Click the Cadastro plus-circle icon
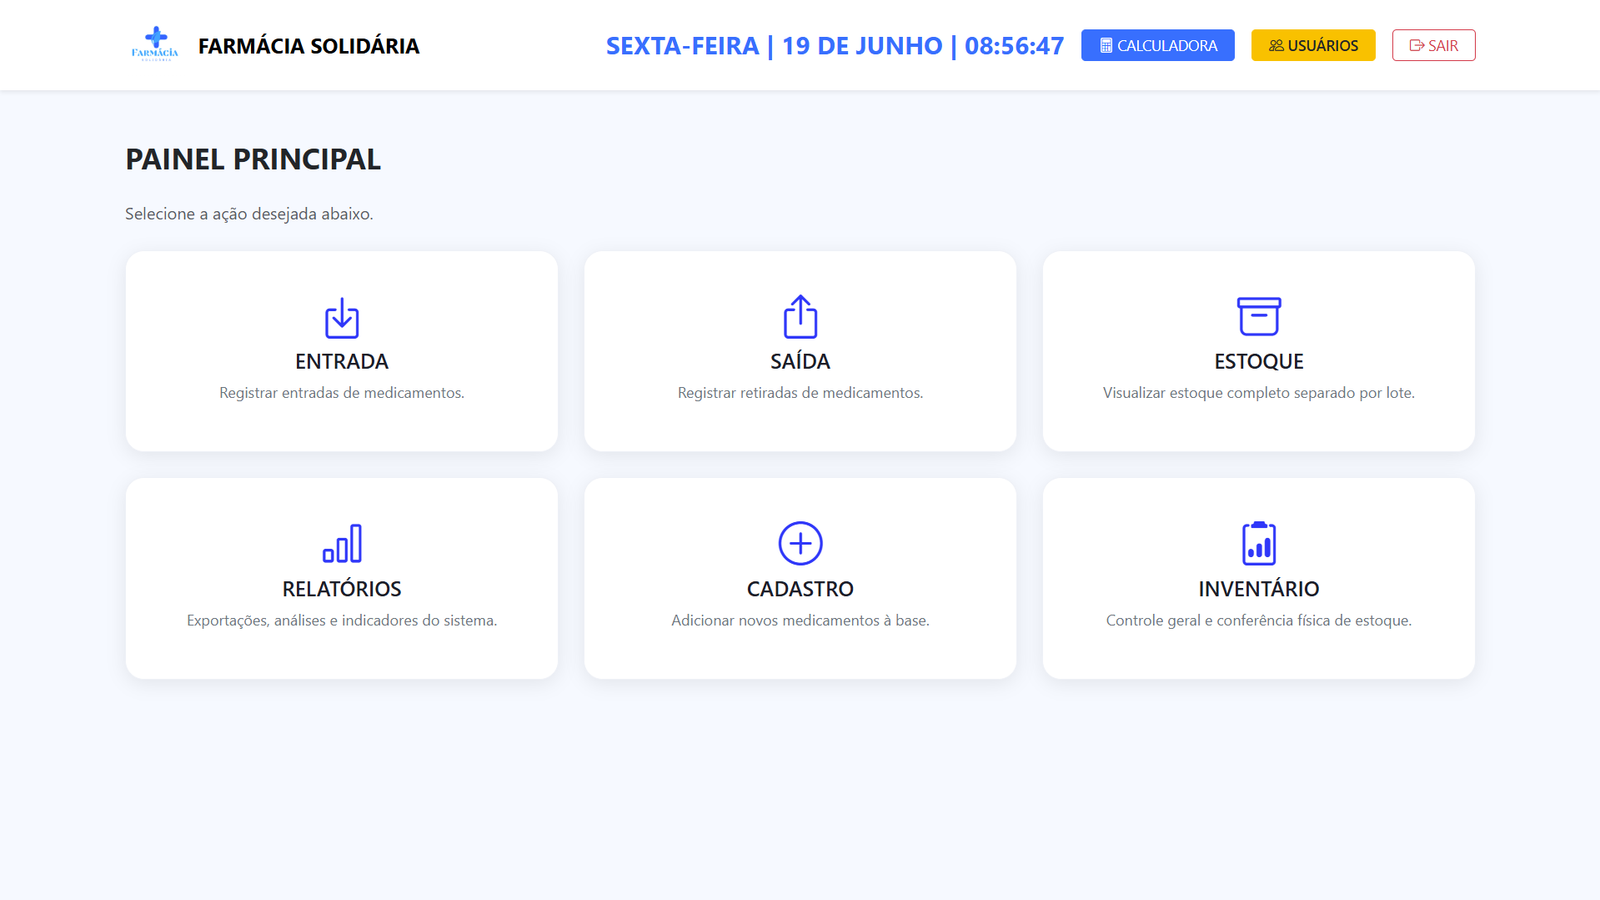Viewport: 1600px width, 900px height. tap(800, 543)
